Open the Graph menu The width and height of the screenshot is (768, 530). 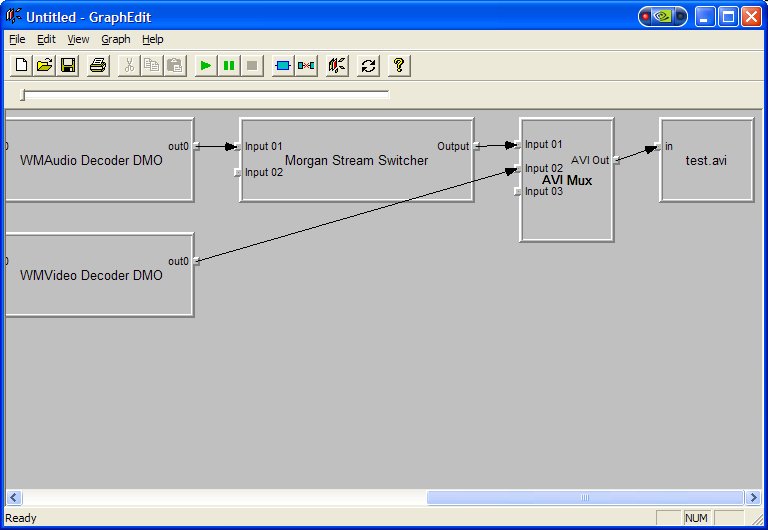tap(116, 39)
